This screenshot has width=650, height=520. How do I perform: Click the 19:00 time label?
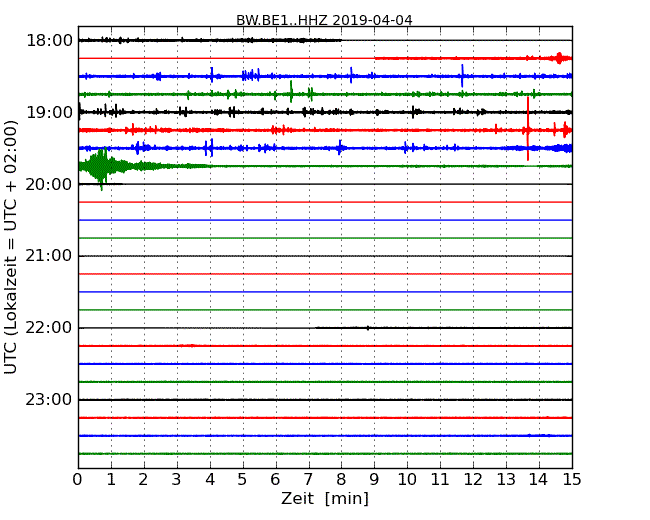point(49,112)
